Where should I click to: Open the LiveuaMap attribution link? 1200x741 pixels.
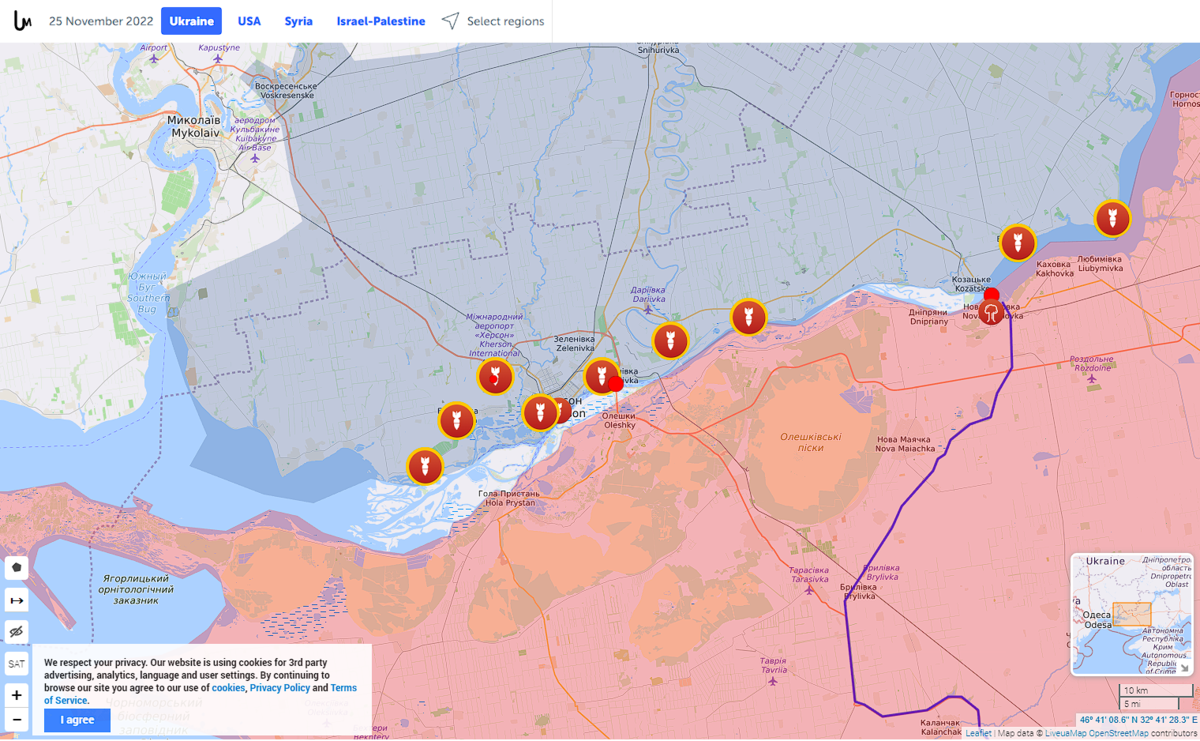tap(1066, 734)
